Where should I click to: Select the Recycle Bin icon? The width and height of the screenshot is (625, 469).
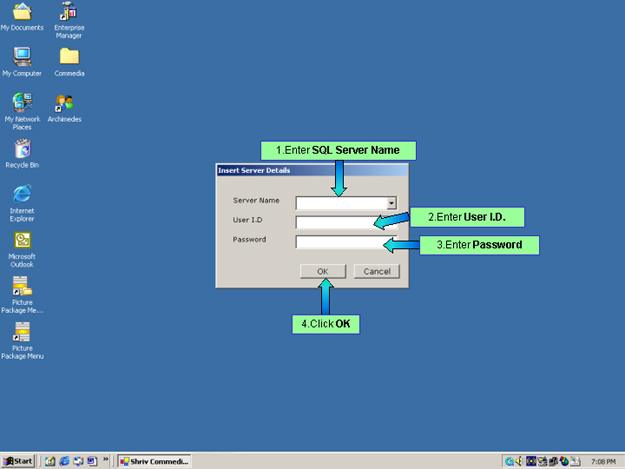[x=22, y=149]
